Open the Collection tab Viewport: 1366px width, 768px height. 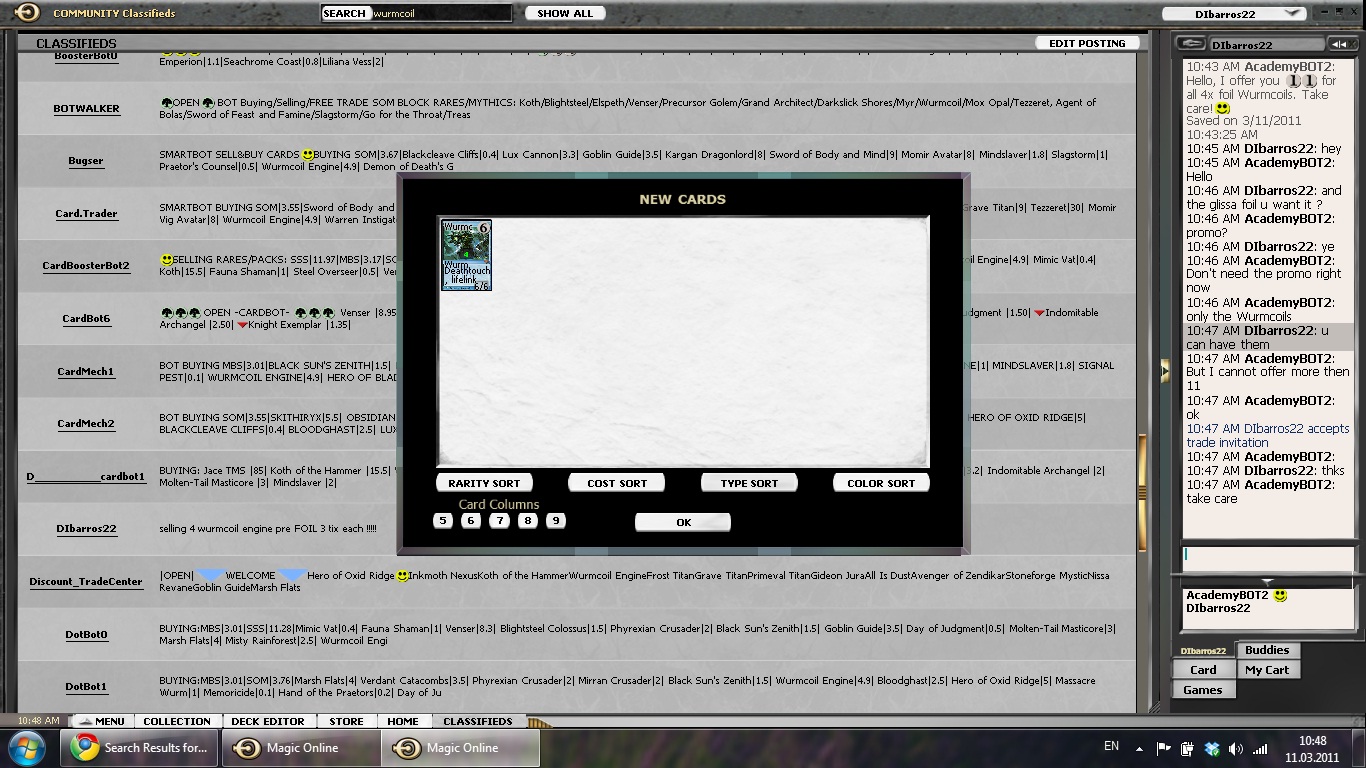pos(176,721)
